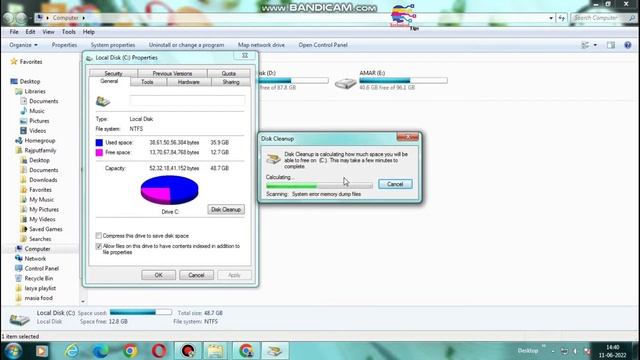
Task: Select the AMAR (E:) drive icon
Action: (x=345, y=83)
